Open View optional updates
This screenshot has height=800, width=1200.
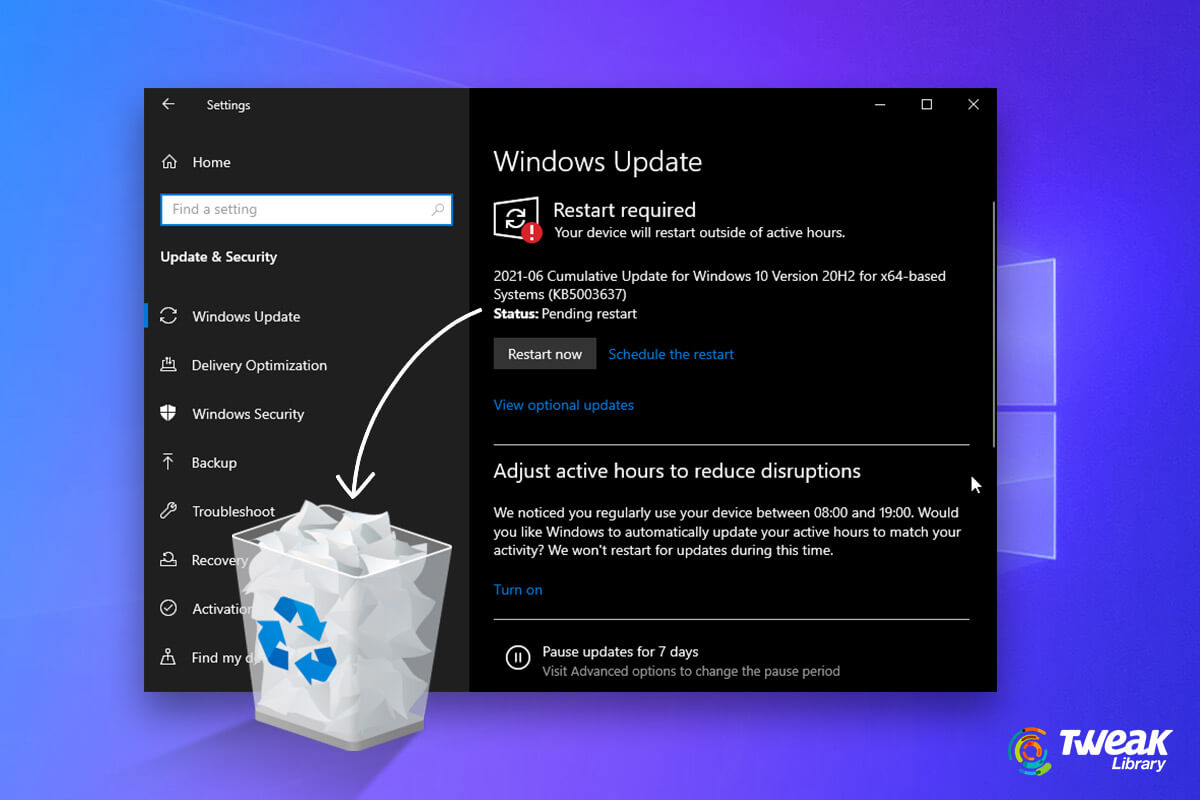click(x=563, y=405)
